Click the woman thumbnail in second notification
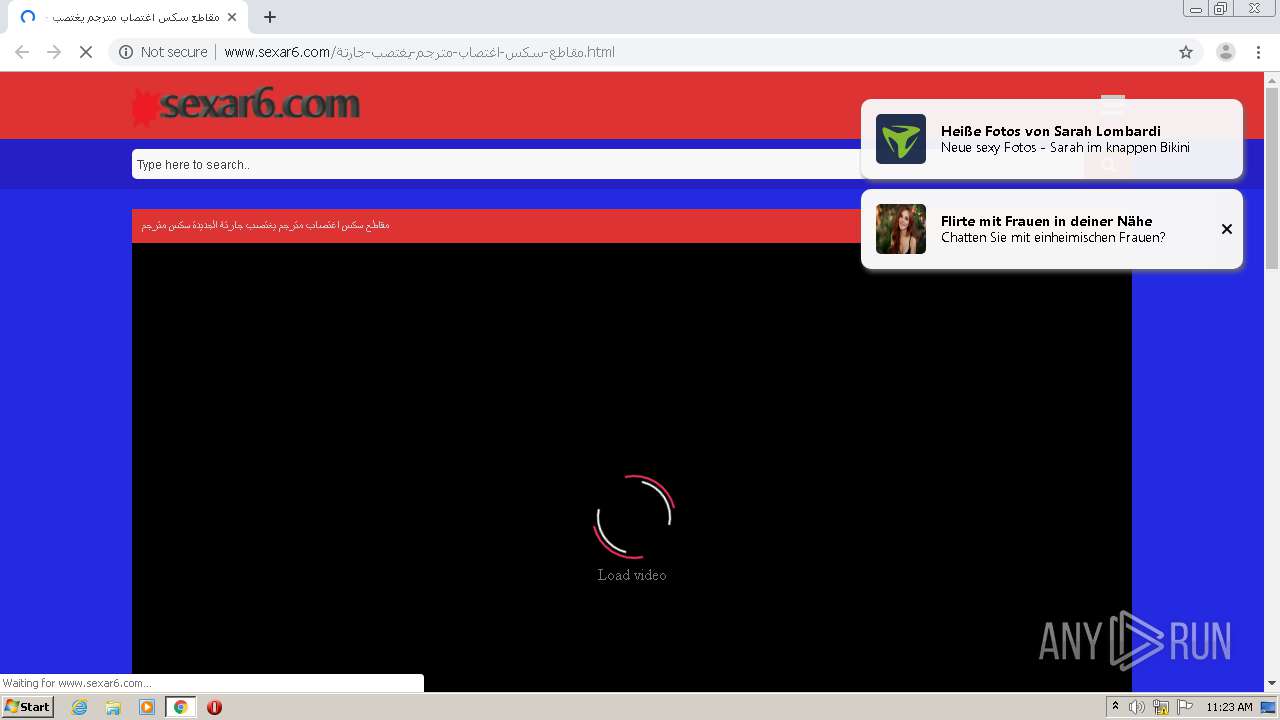 901,229
